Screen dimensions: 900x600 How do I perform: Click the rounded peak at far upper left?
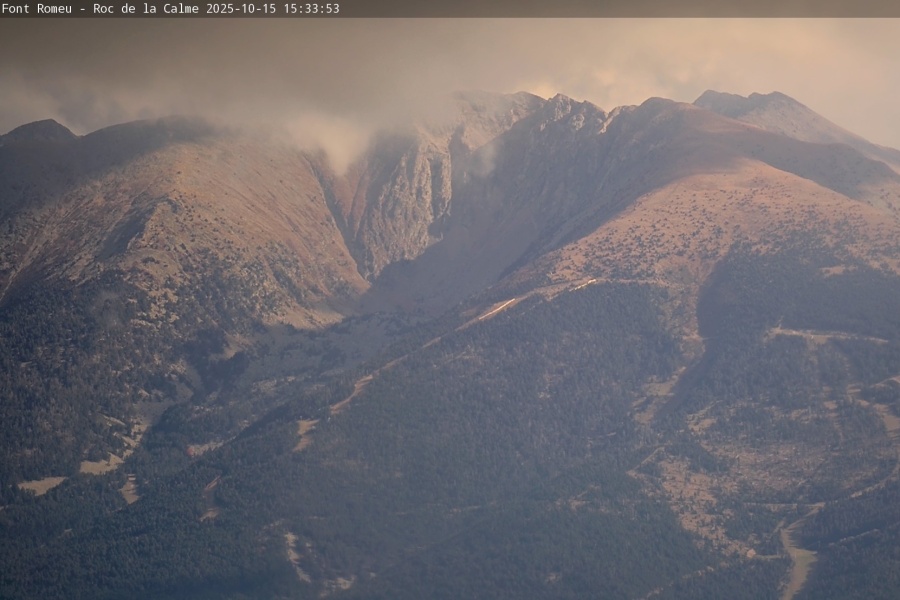click(40, 128)
